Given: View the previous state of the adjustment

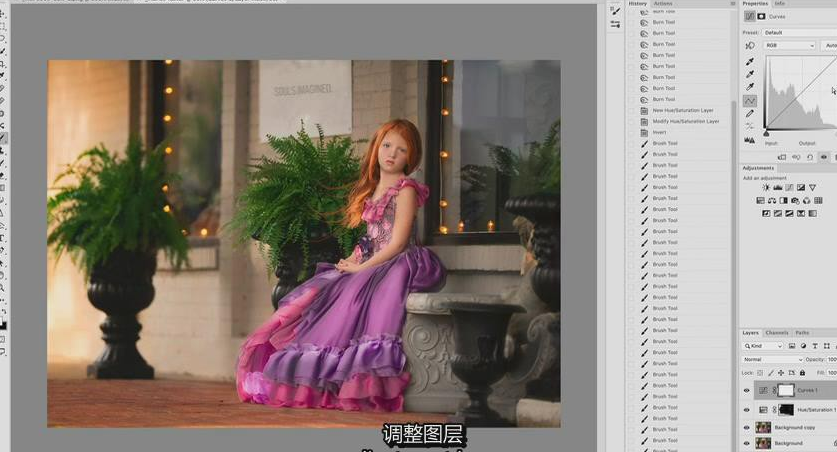Looking at the screenshot, I should pyautogui.click(x=796, y=157).
